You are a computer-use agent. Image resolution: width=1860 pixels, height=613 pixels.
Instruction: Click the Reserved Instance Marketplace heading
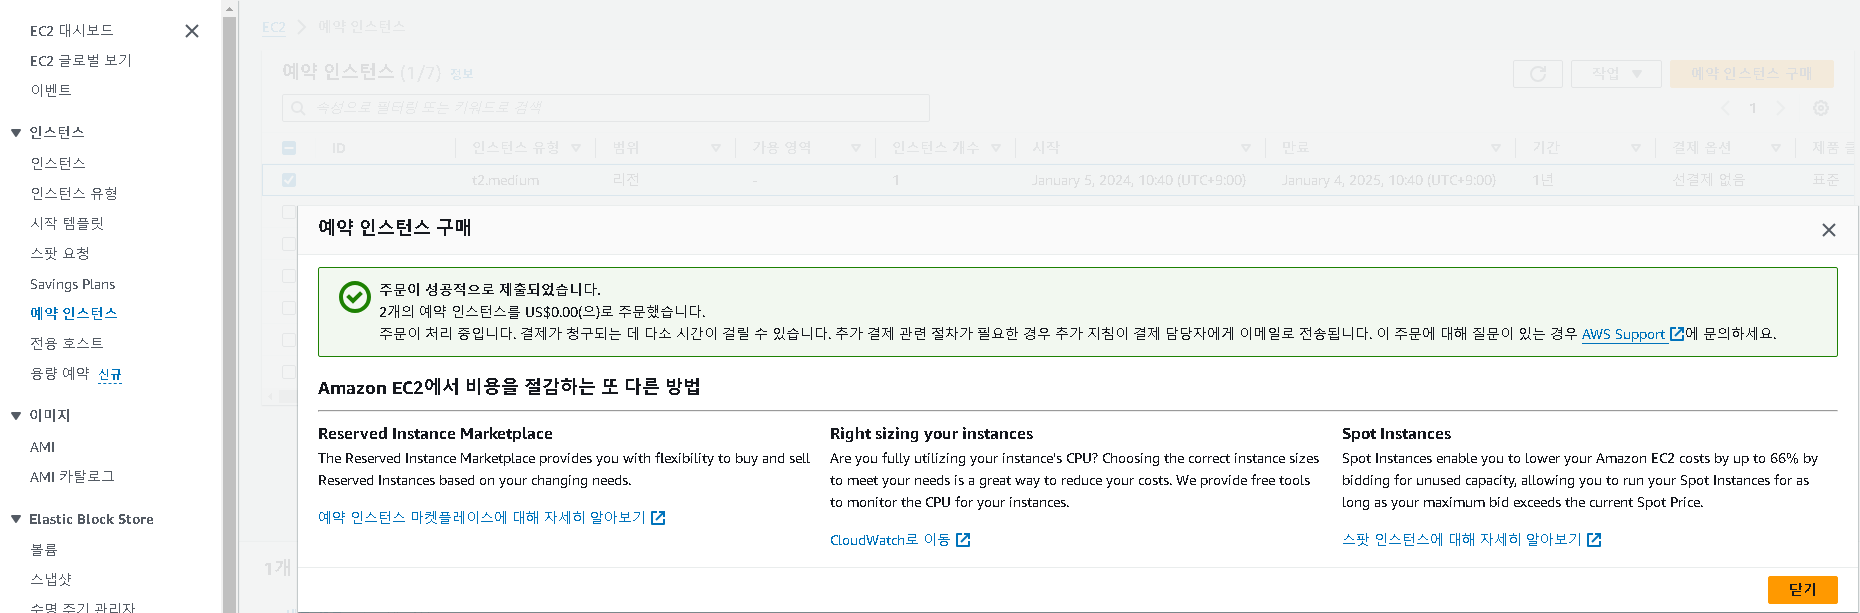click(x=435, y=434)
